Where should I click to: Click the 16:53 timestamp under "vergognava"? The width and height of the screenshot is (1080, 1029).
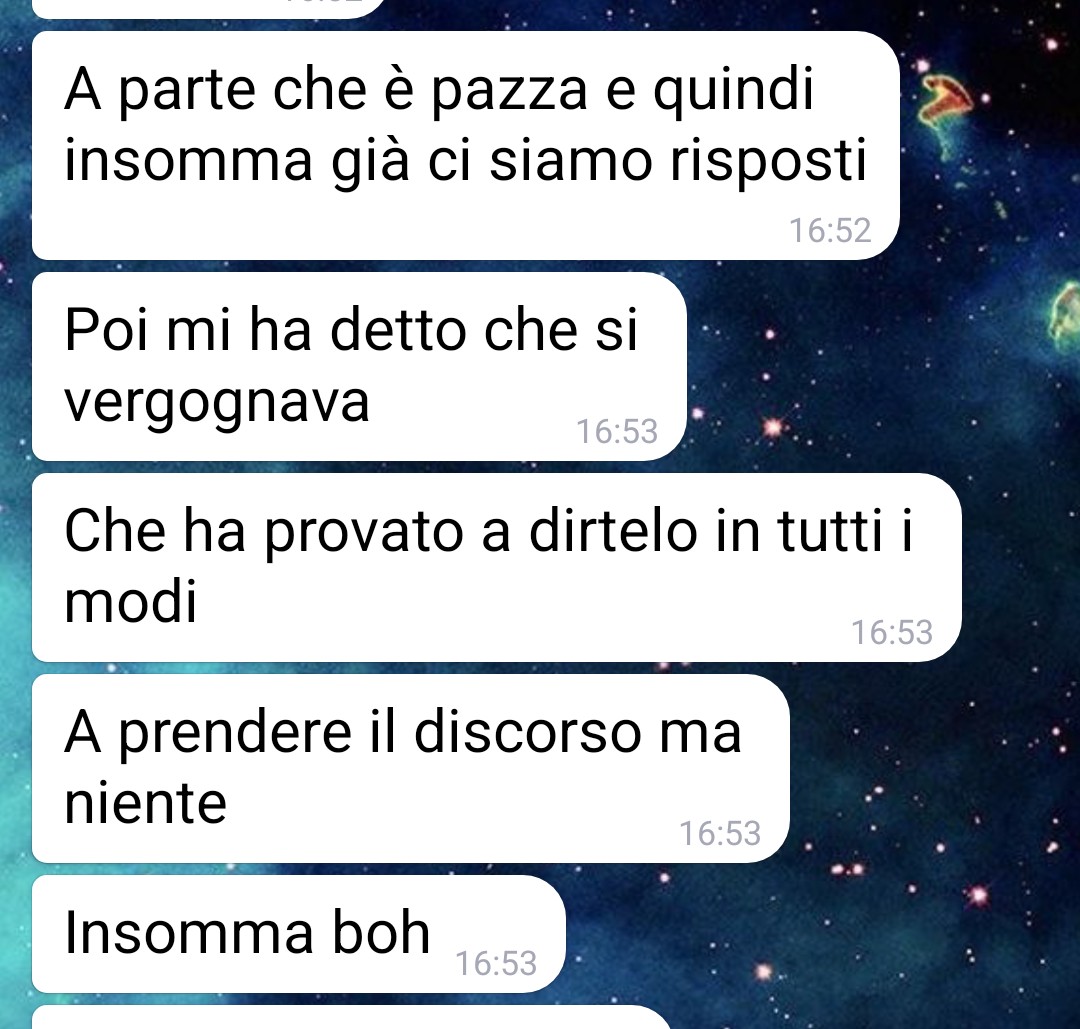pyautogui.click(x=617, y=432)
